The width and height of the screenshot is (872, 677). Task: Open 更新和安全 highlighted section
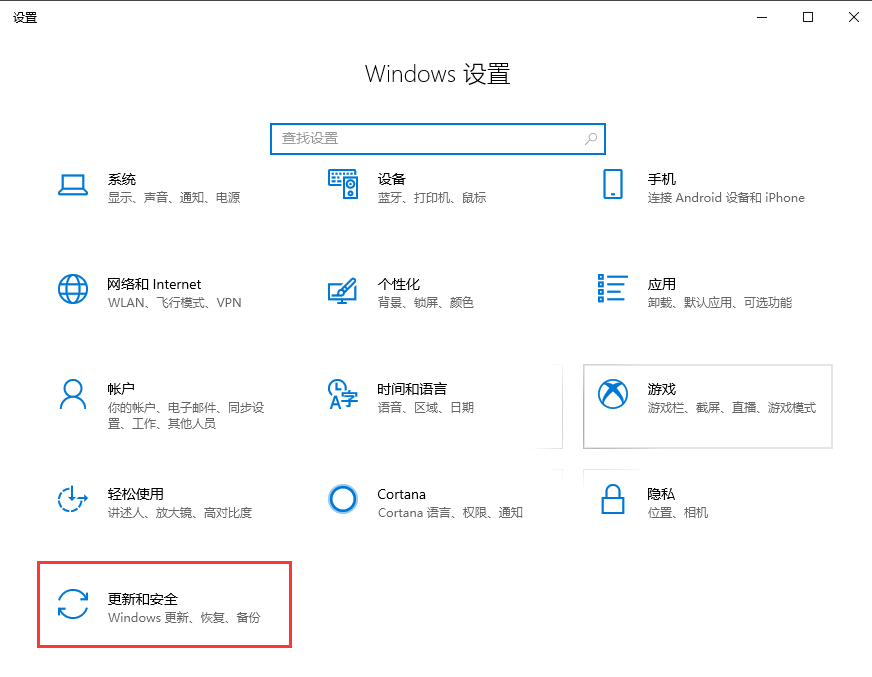point(165,604)
